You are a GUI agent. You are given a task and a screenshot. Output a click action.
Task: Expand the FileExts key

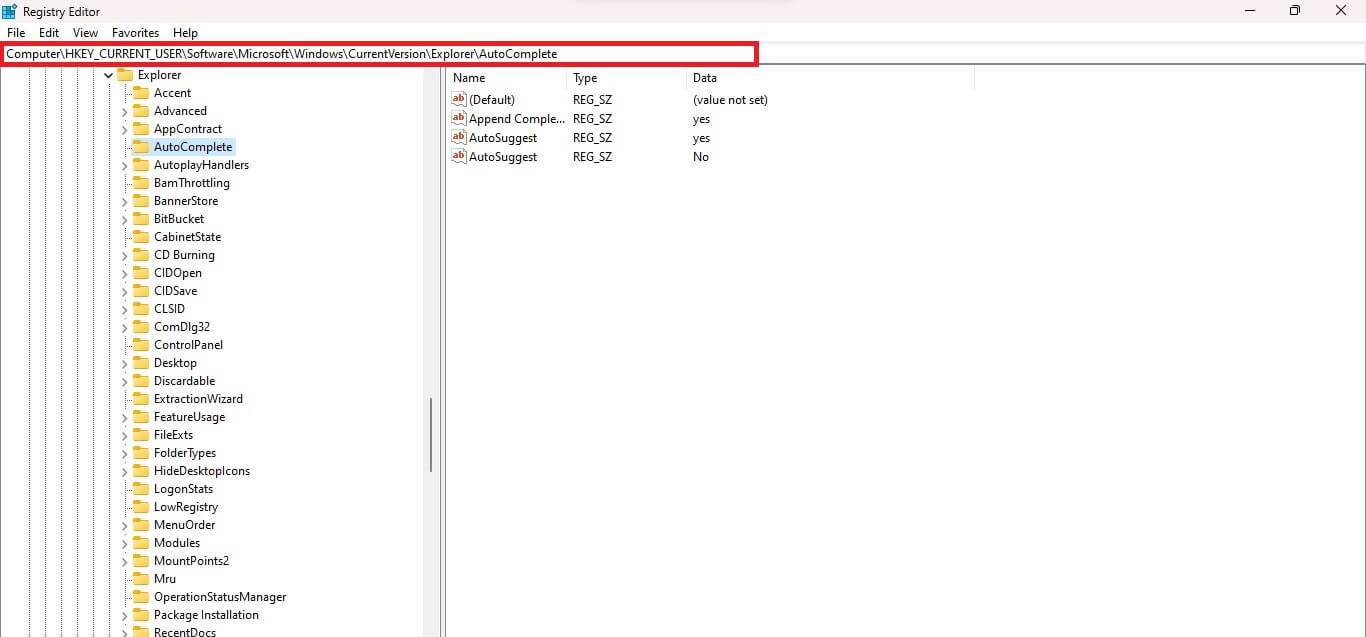tap(125, 435)
